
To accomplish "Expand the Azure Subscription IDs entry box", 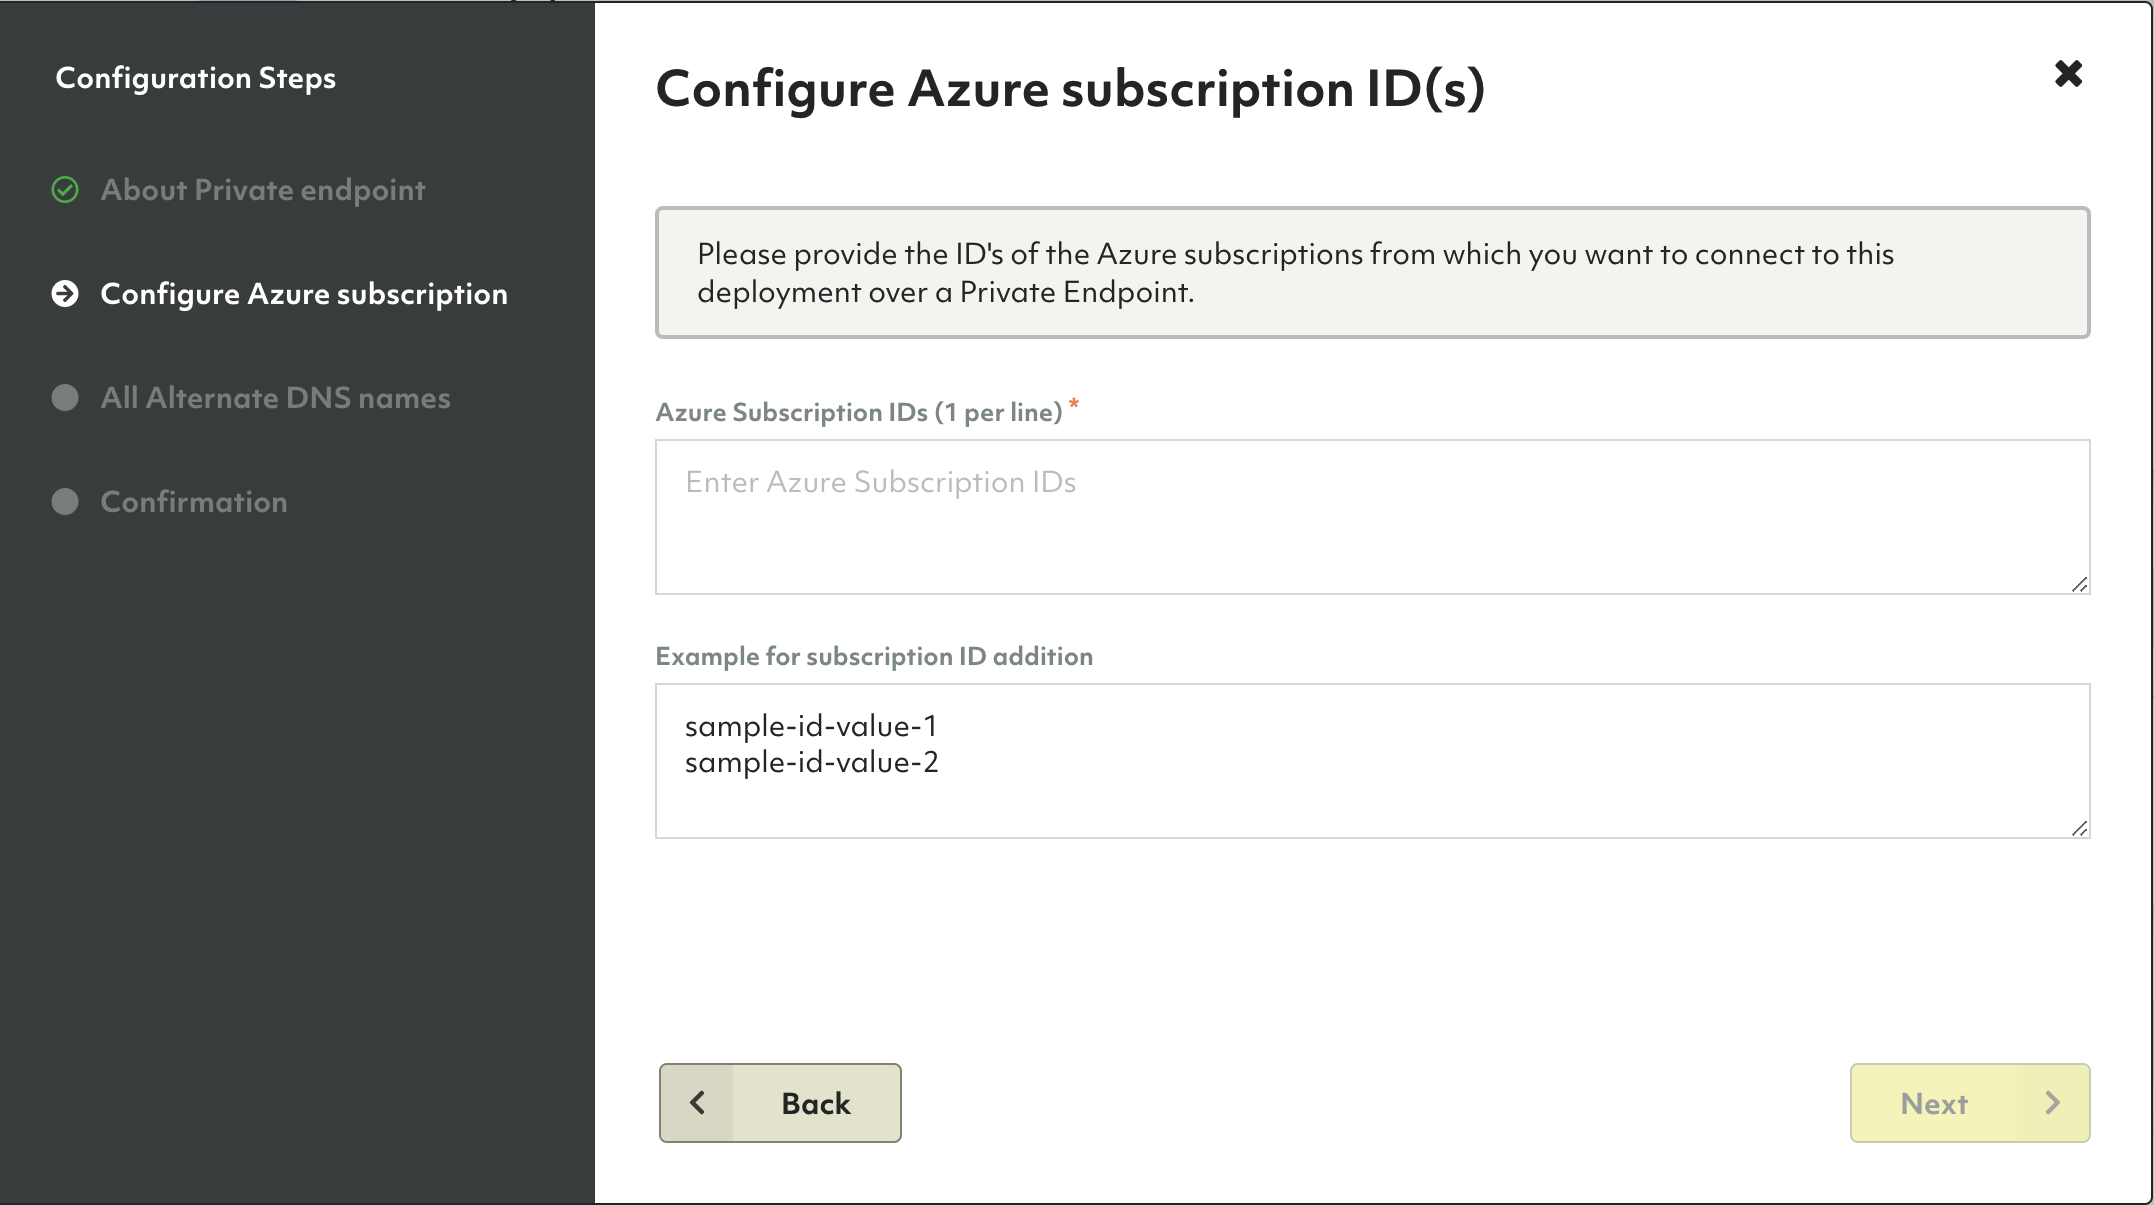I will click(2082, 585).
